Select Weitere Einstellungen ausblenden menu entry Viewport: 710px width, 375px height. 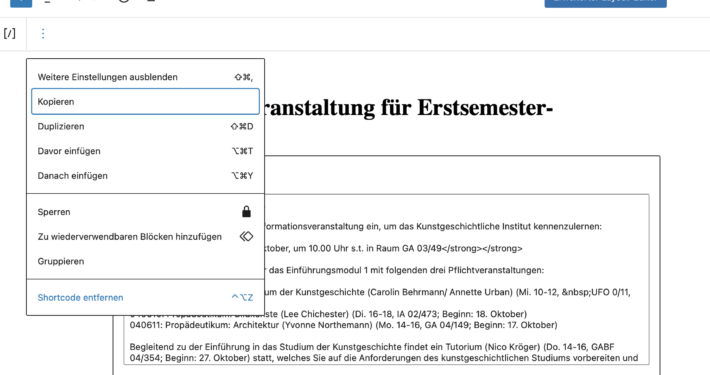(x=145, y=77)
